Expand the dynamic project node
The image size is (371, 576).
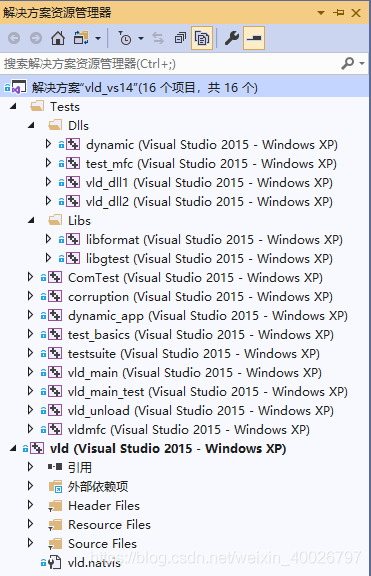point(48,144)
